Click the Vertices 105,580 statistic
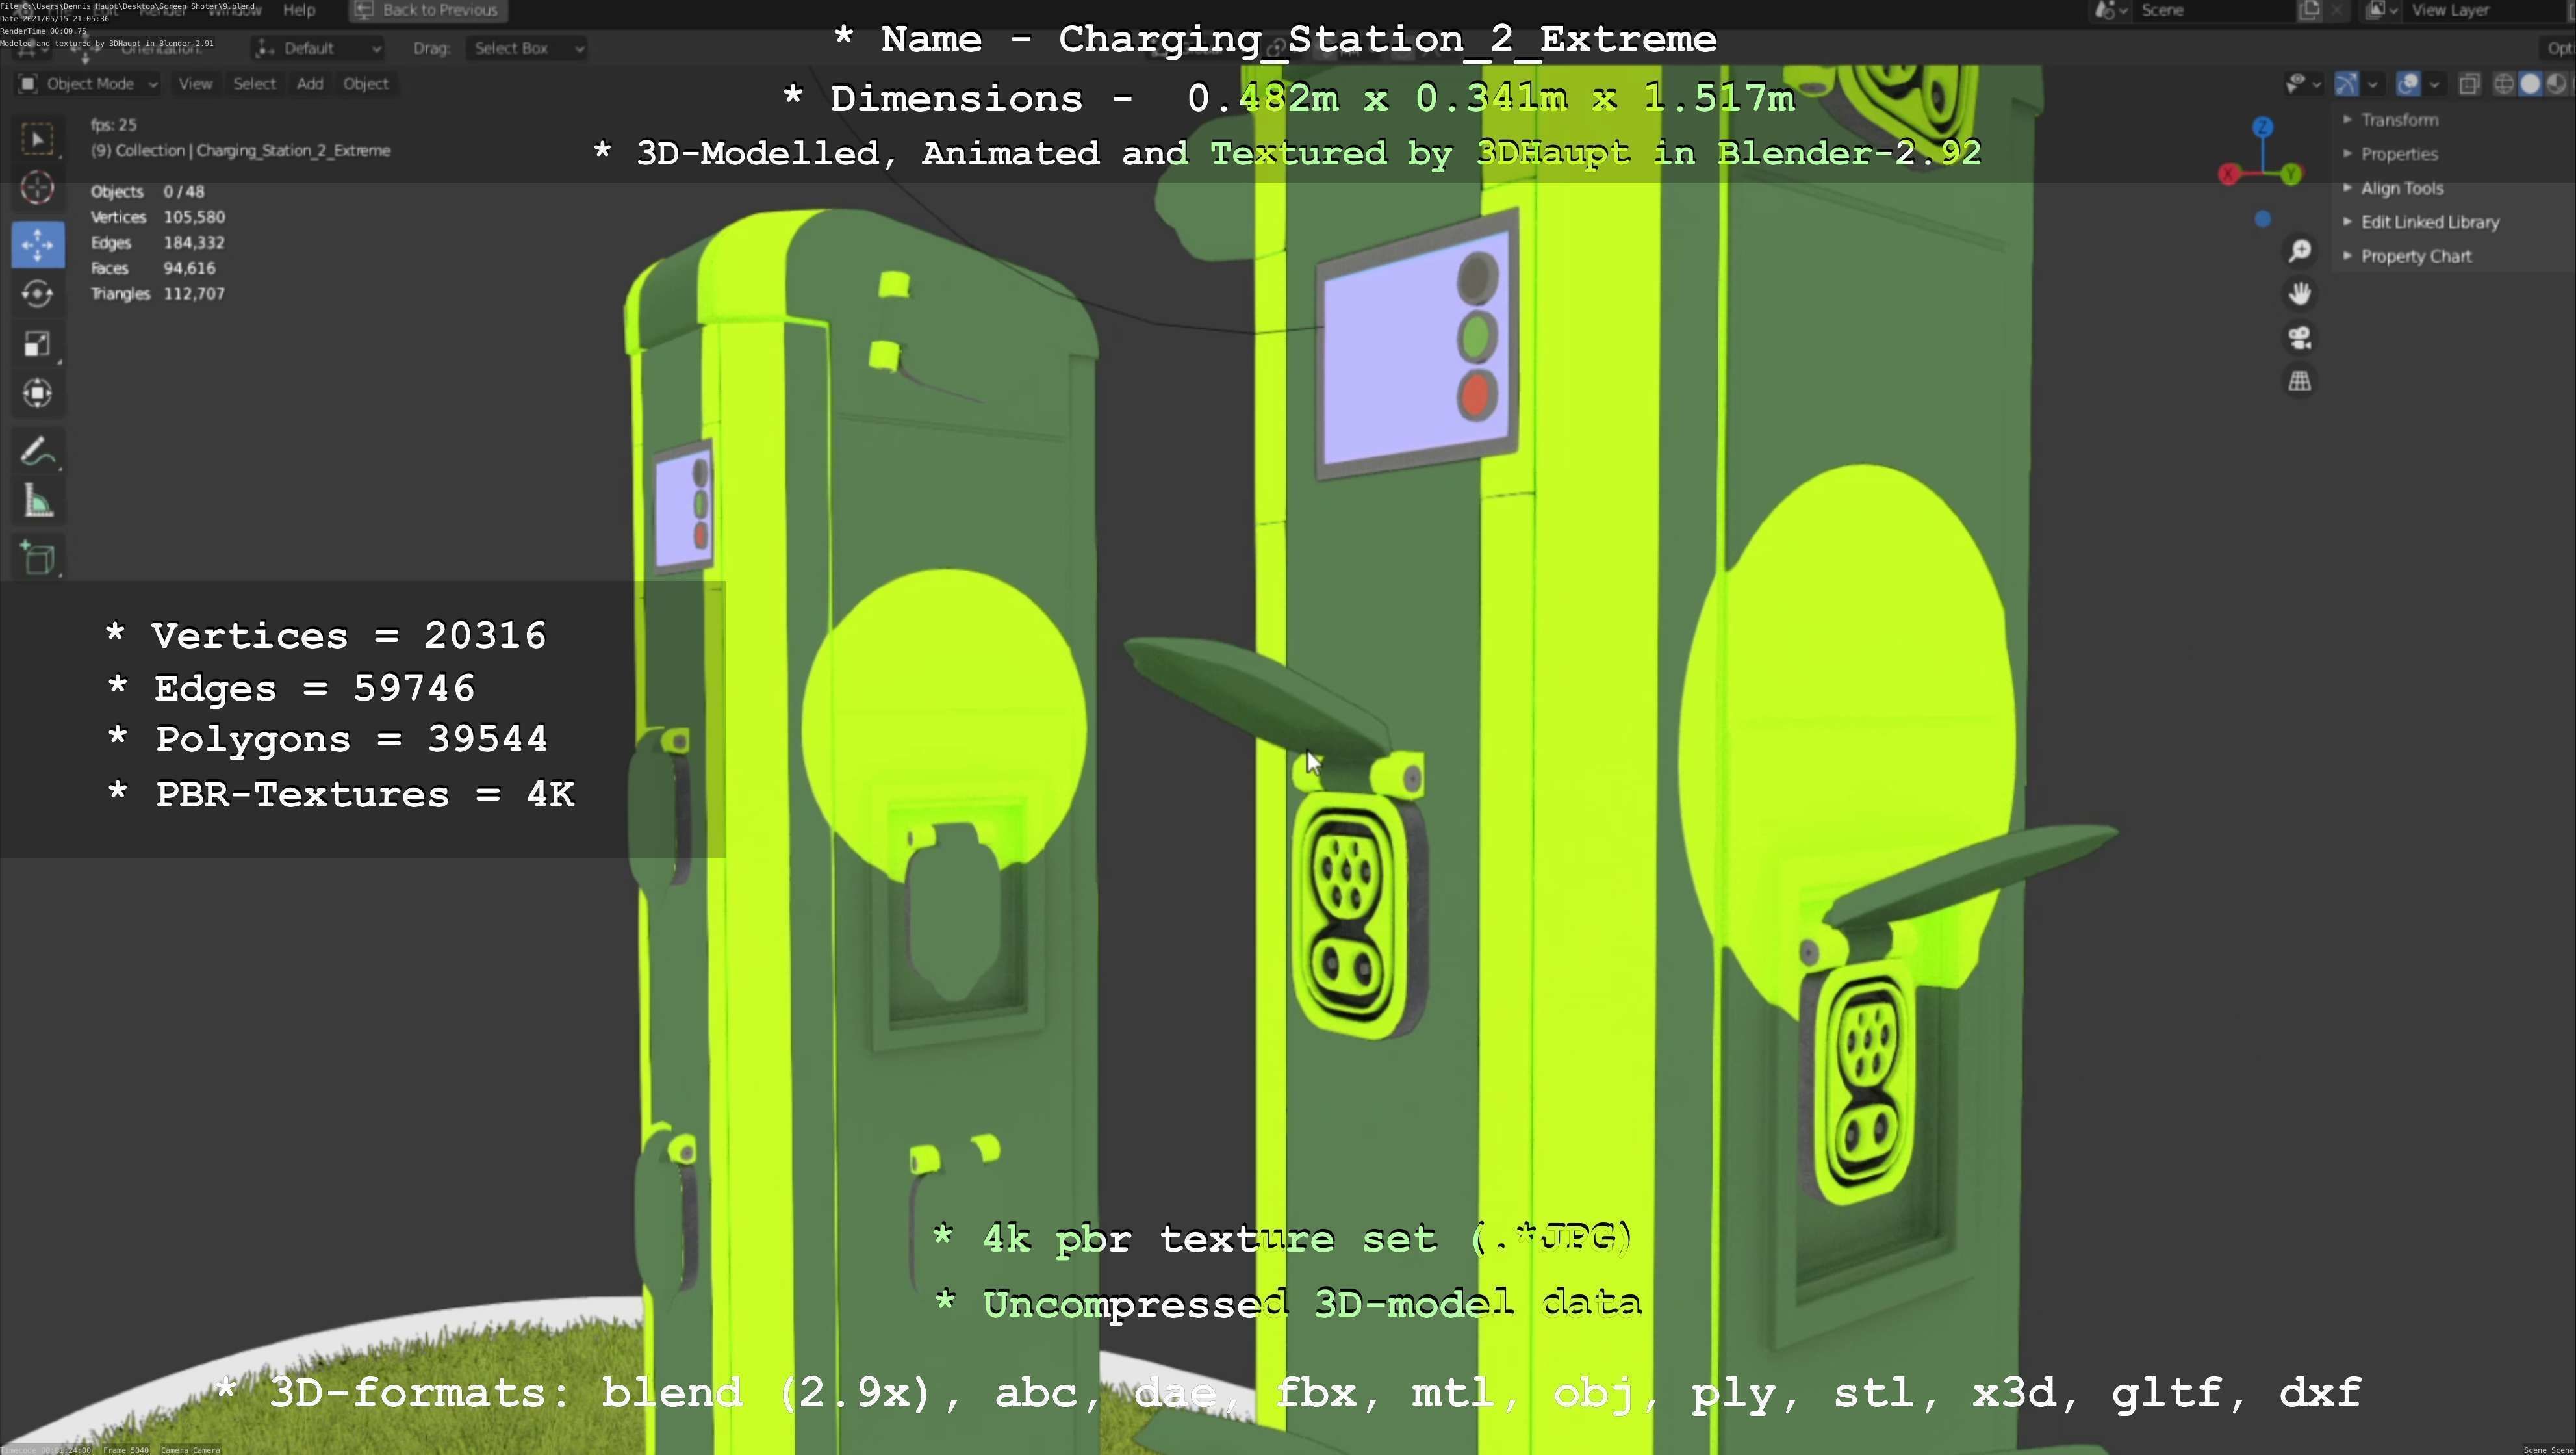Screen dimensions: 2576x1455 click(x=157, y=217)
